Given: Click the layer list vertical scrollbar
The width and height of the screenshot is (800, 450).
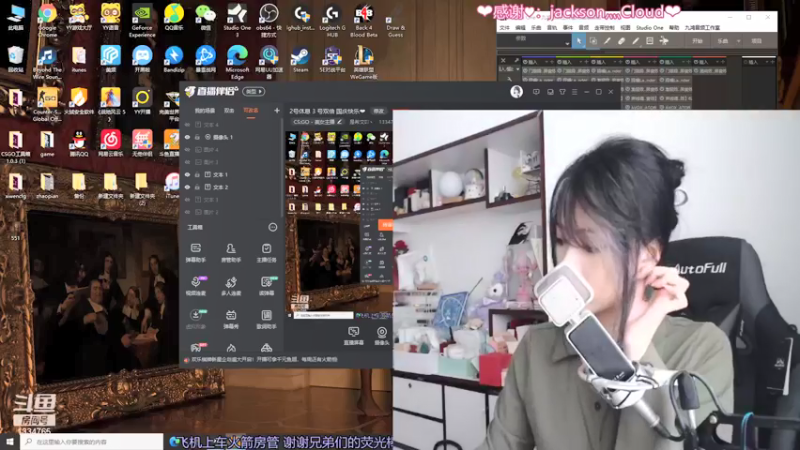Looking at the screenshot, I should pyautogui.click(x=282, y=168).
